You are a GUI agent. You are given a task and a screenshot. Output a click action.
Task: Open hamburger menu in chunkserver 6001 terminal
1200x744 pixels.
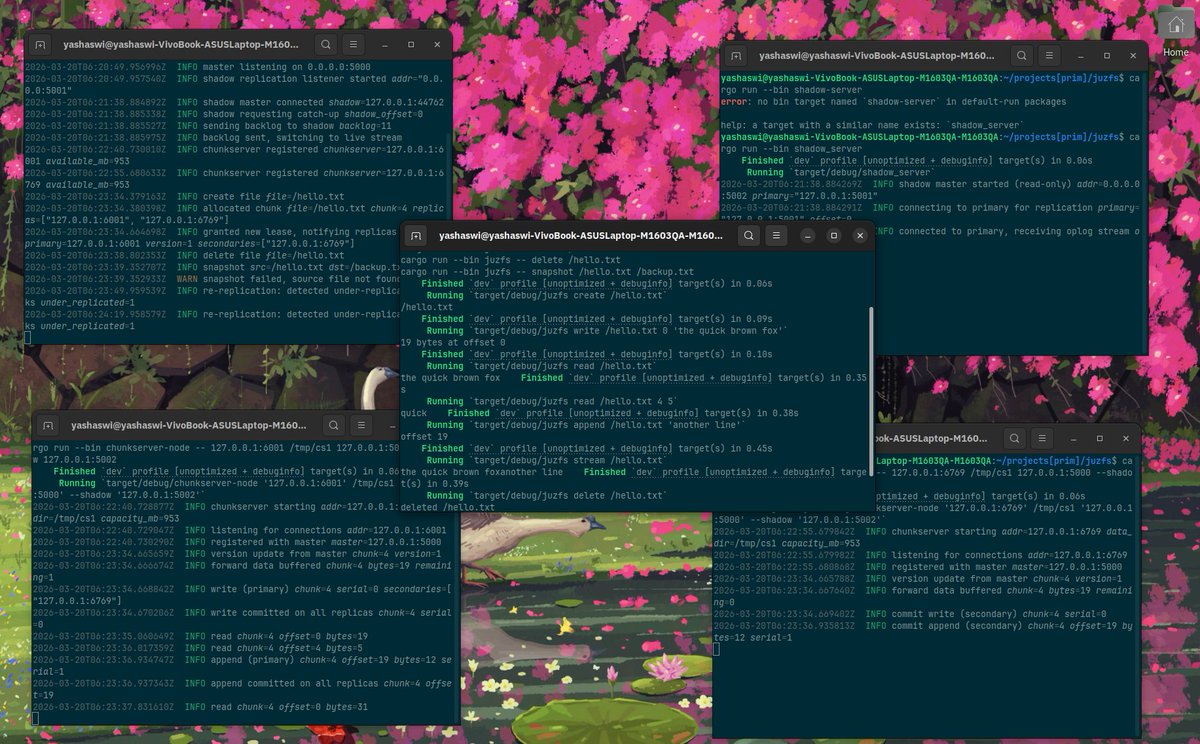pos(362,425)
